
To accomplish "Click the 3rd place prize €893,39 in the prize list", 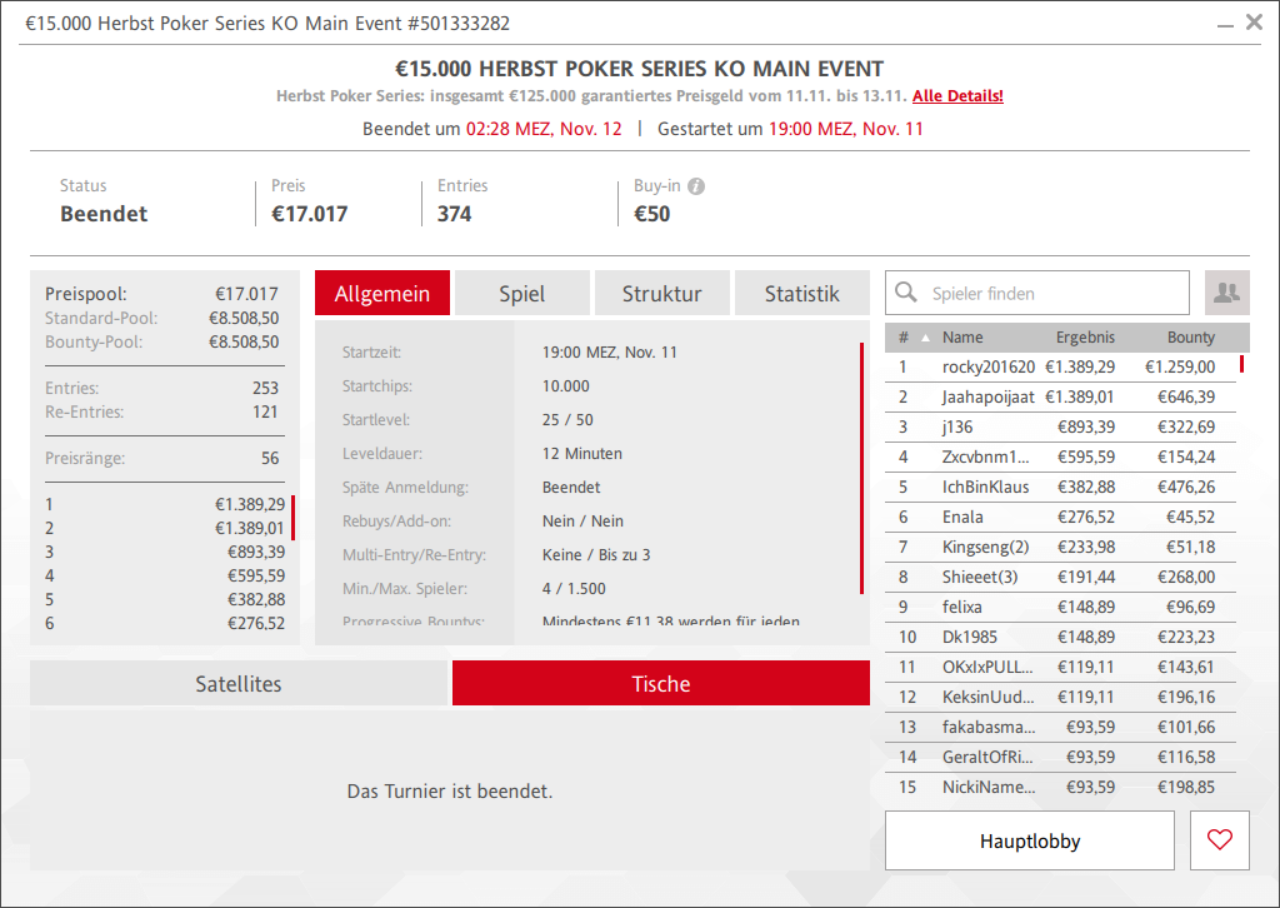I will pyautogui.click(x=255, y=552).
